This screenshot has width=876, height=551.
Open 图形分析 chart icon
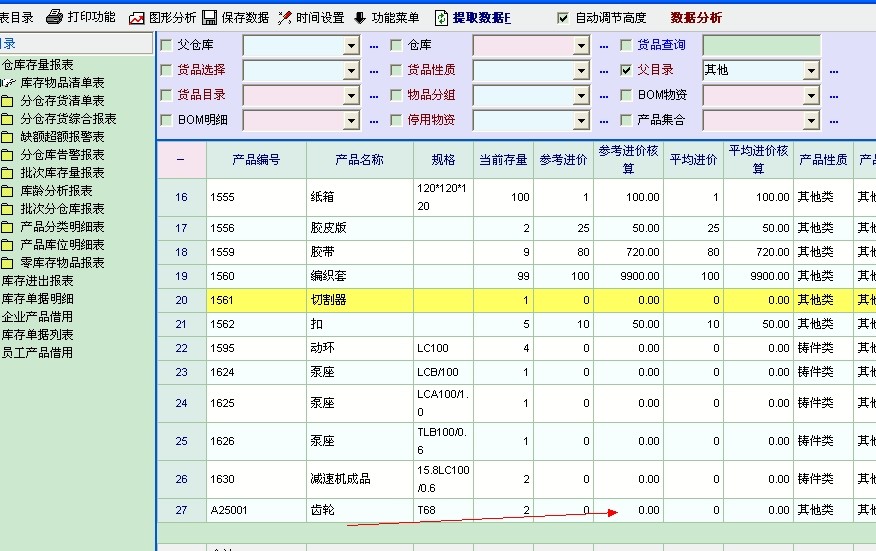[137, 18]
